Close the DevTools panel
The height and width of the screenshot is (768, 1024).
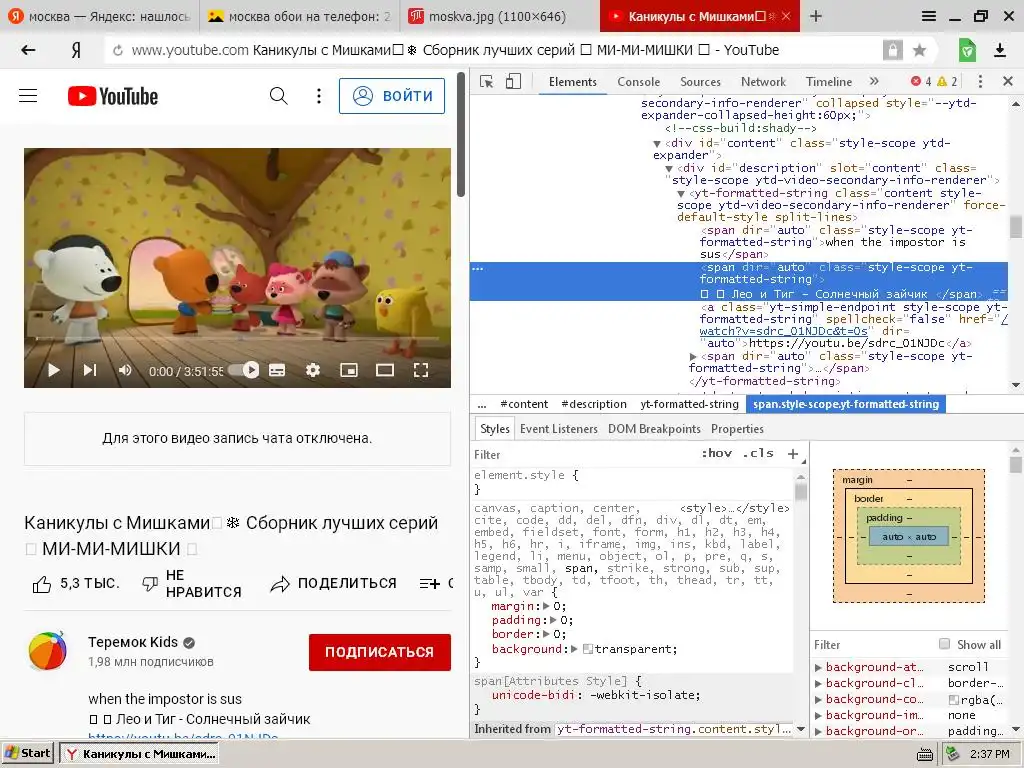[1007, 82]
